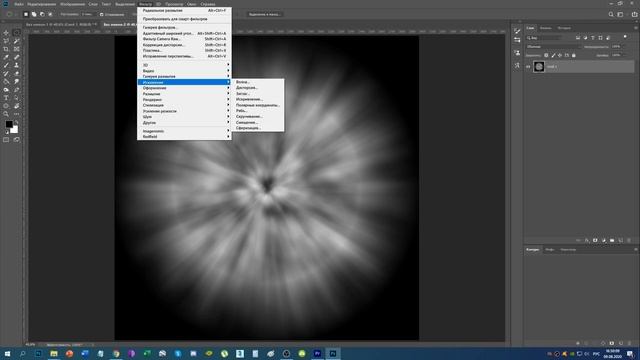
Task: Click the add to selection icon
Action: [x=34, y=14]
